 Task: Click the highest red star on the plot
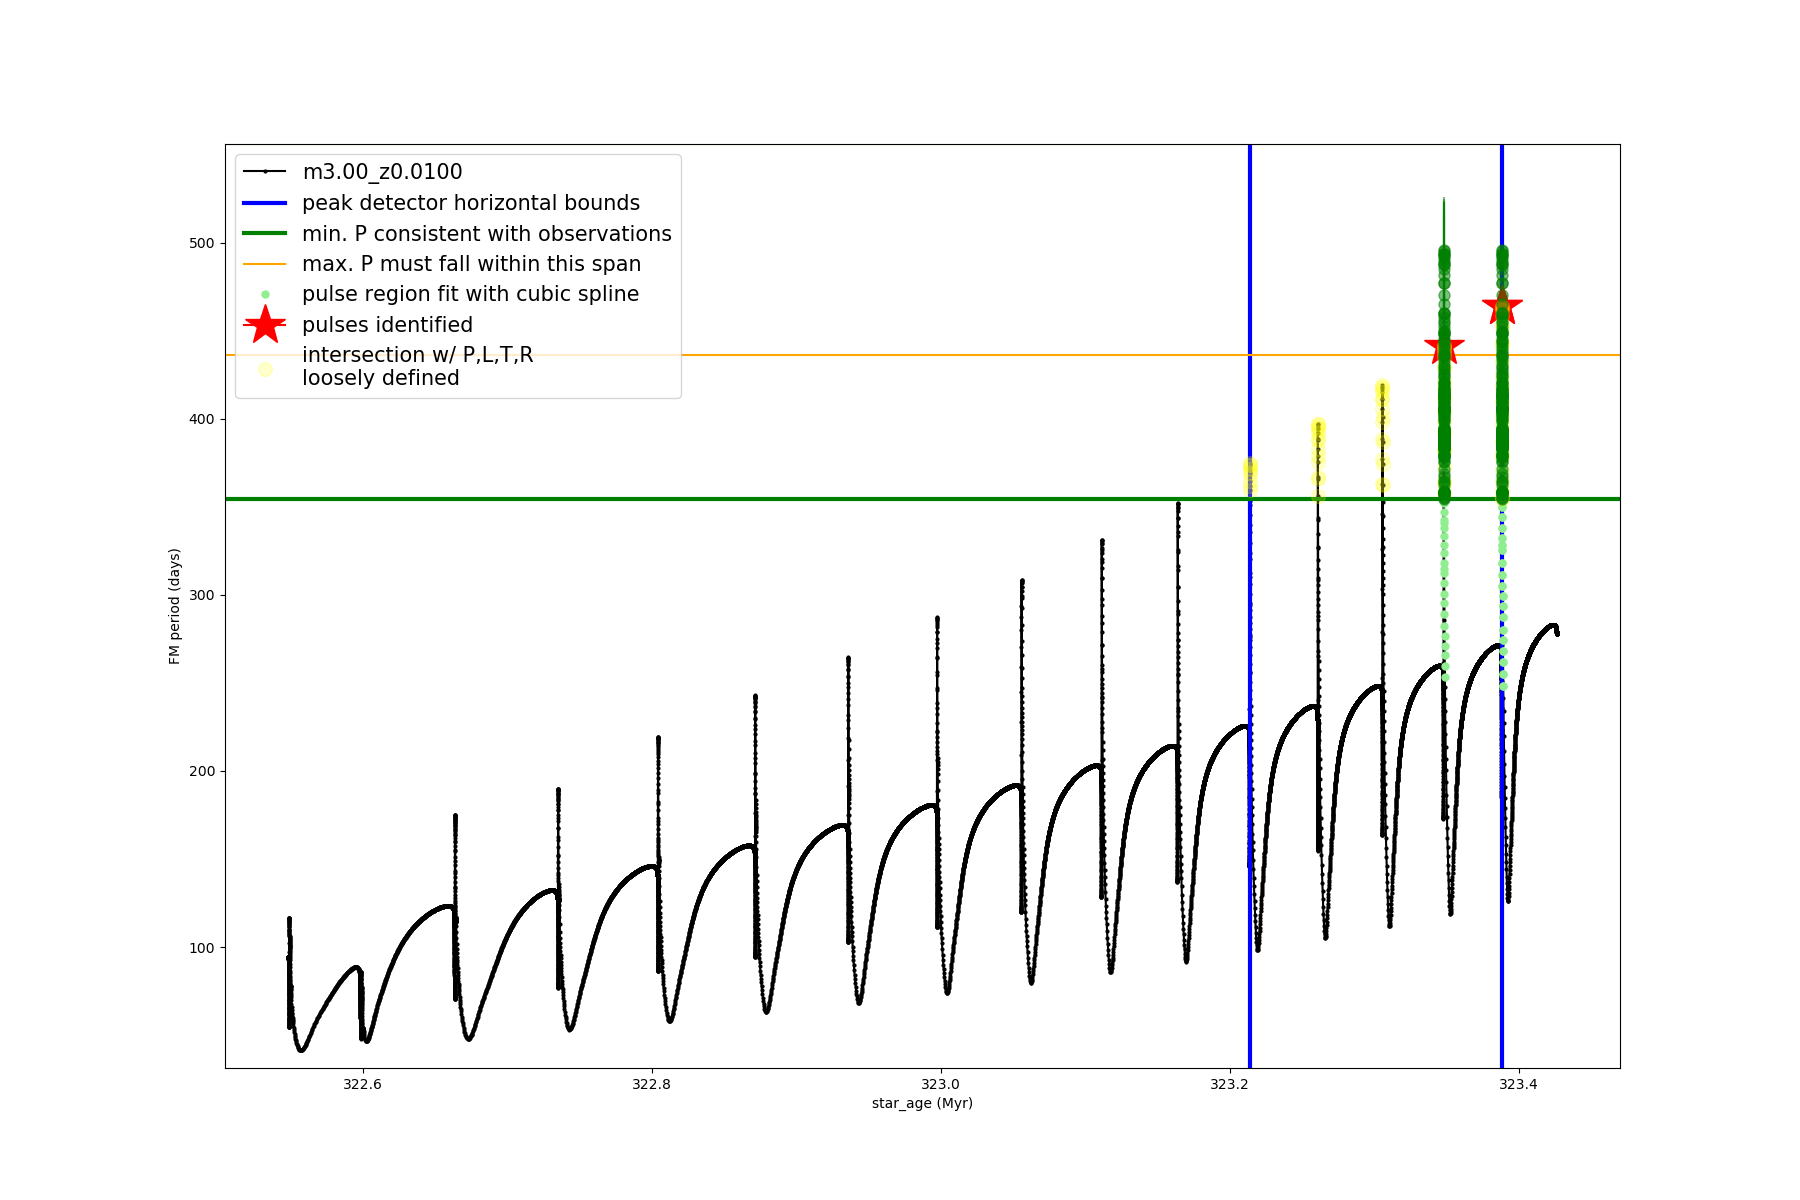pos(1502,308)
